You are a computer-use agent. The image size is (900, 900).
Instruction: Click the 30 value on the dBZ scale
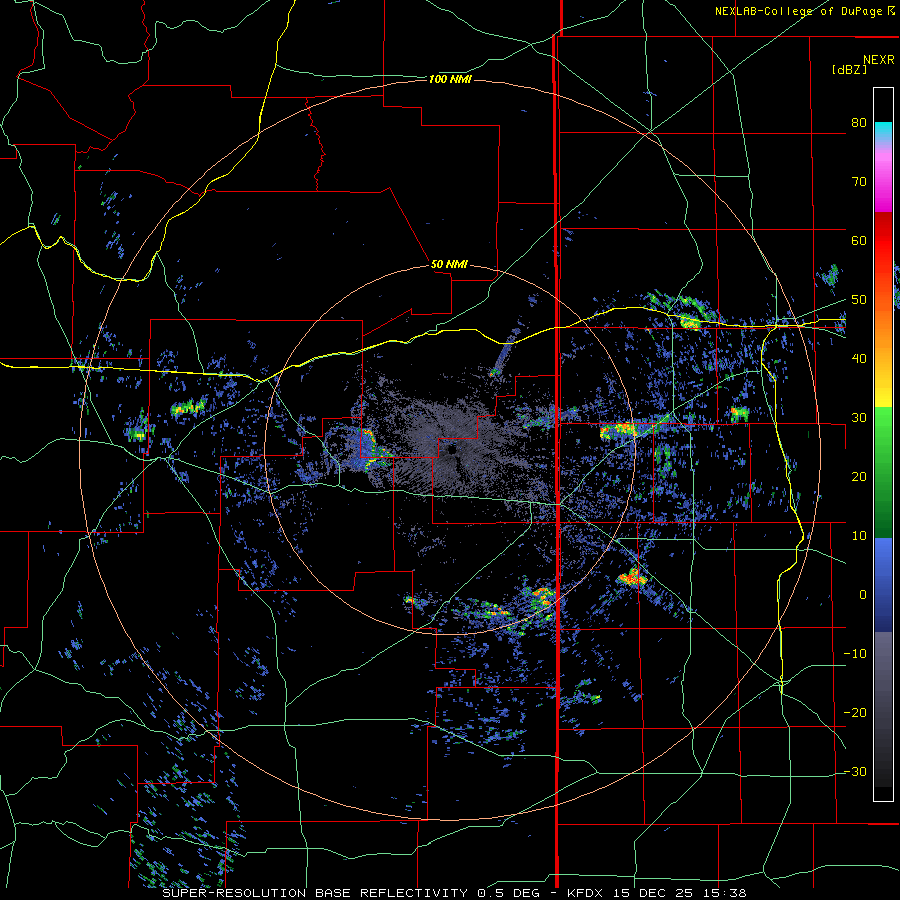click(x=859, y=417)
